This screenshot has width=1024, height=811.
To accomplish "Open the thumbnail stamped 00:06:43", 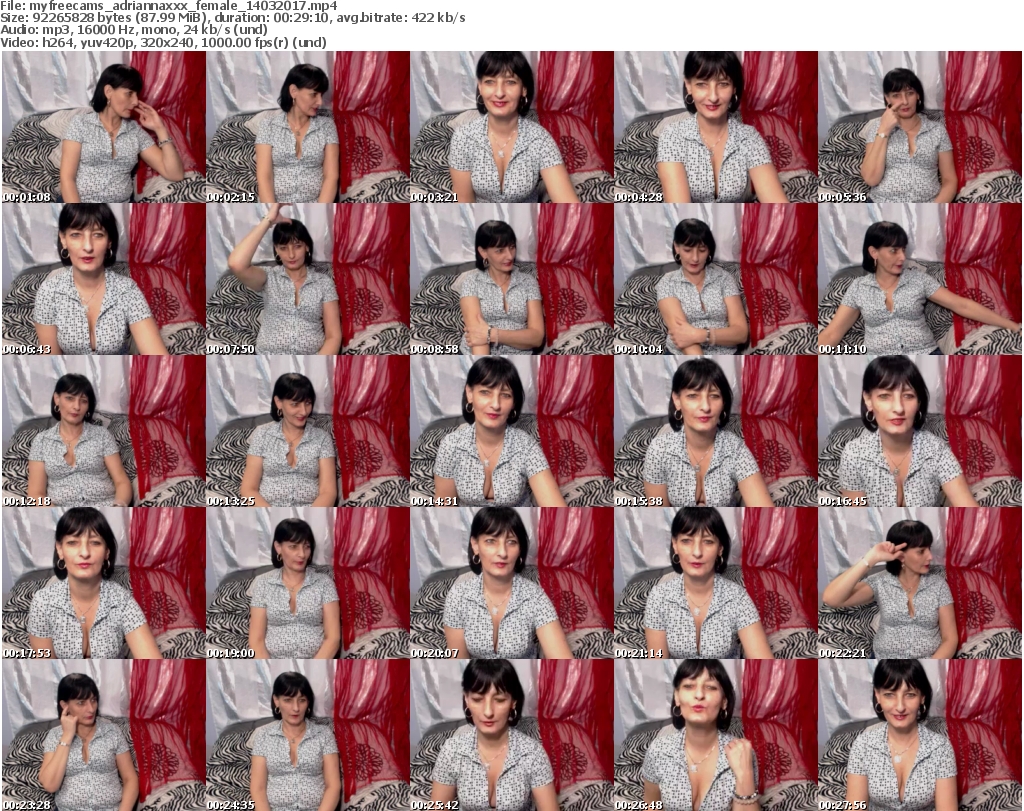I will coord(104,279).
